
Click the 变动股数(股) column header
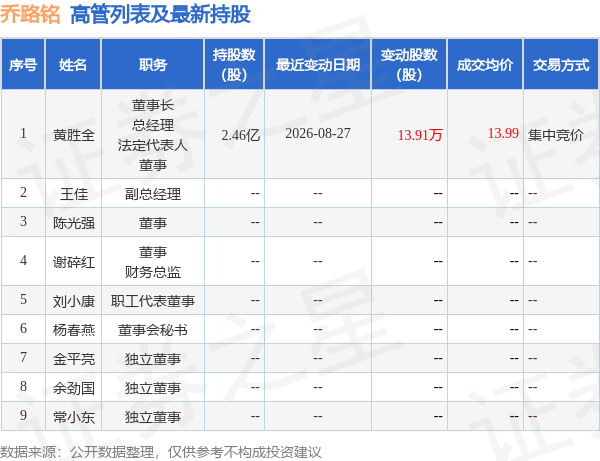click(409, 64)
